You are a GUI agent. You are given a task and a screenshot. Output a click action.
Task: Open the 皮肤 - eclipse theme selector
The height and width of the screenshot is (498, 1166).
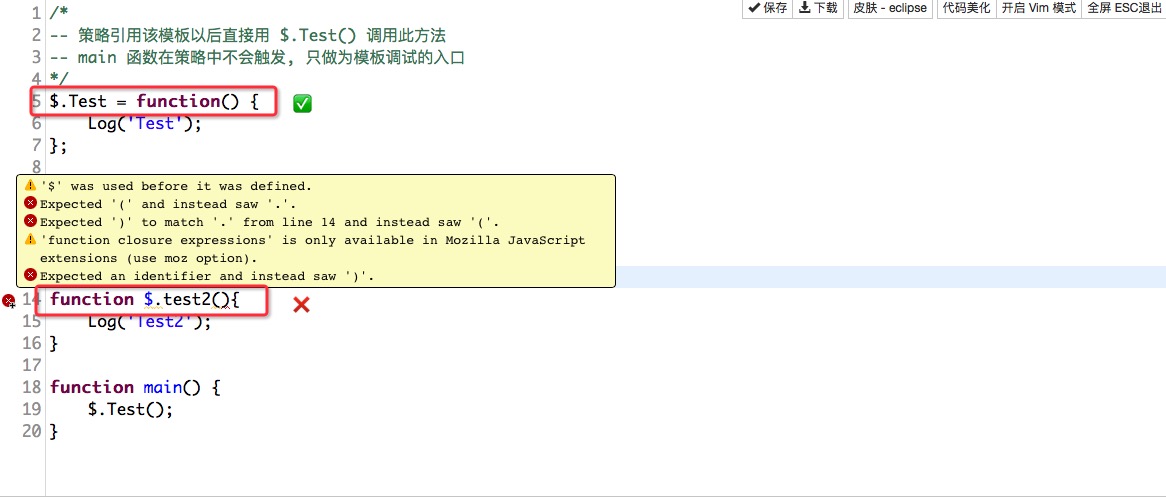point(890,8)
